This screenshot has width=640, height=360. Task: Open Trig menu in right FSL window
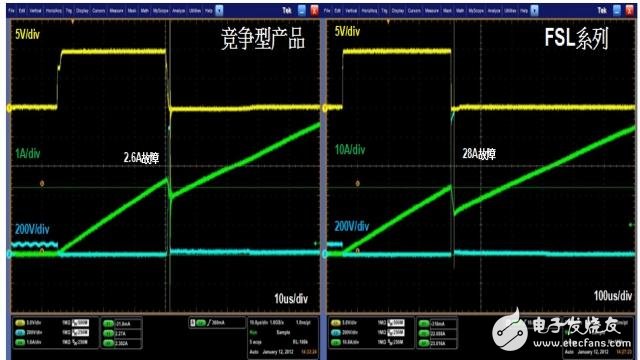point(384,11)
